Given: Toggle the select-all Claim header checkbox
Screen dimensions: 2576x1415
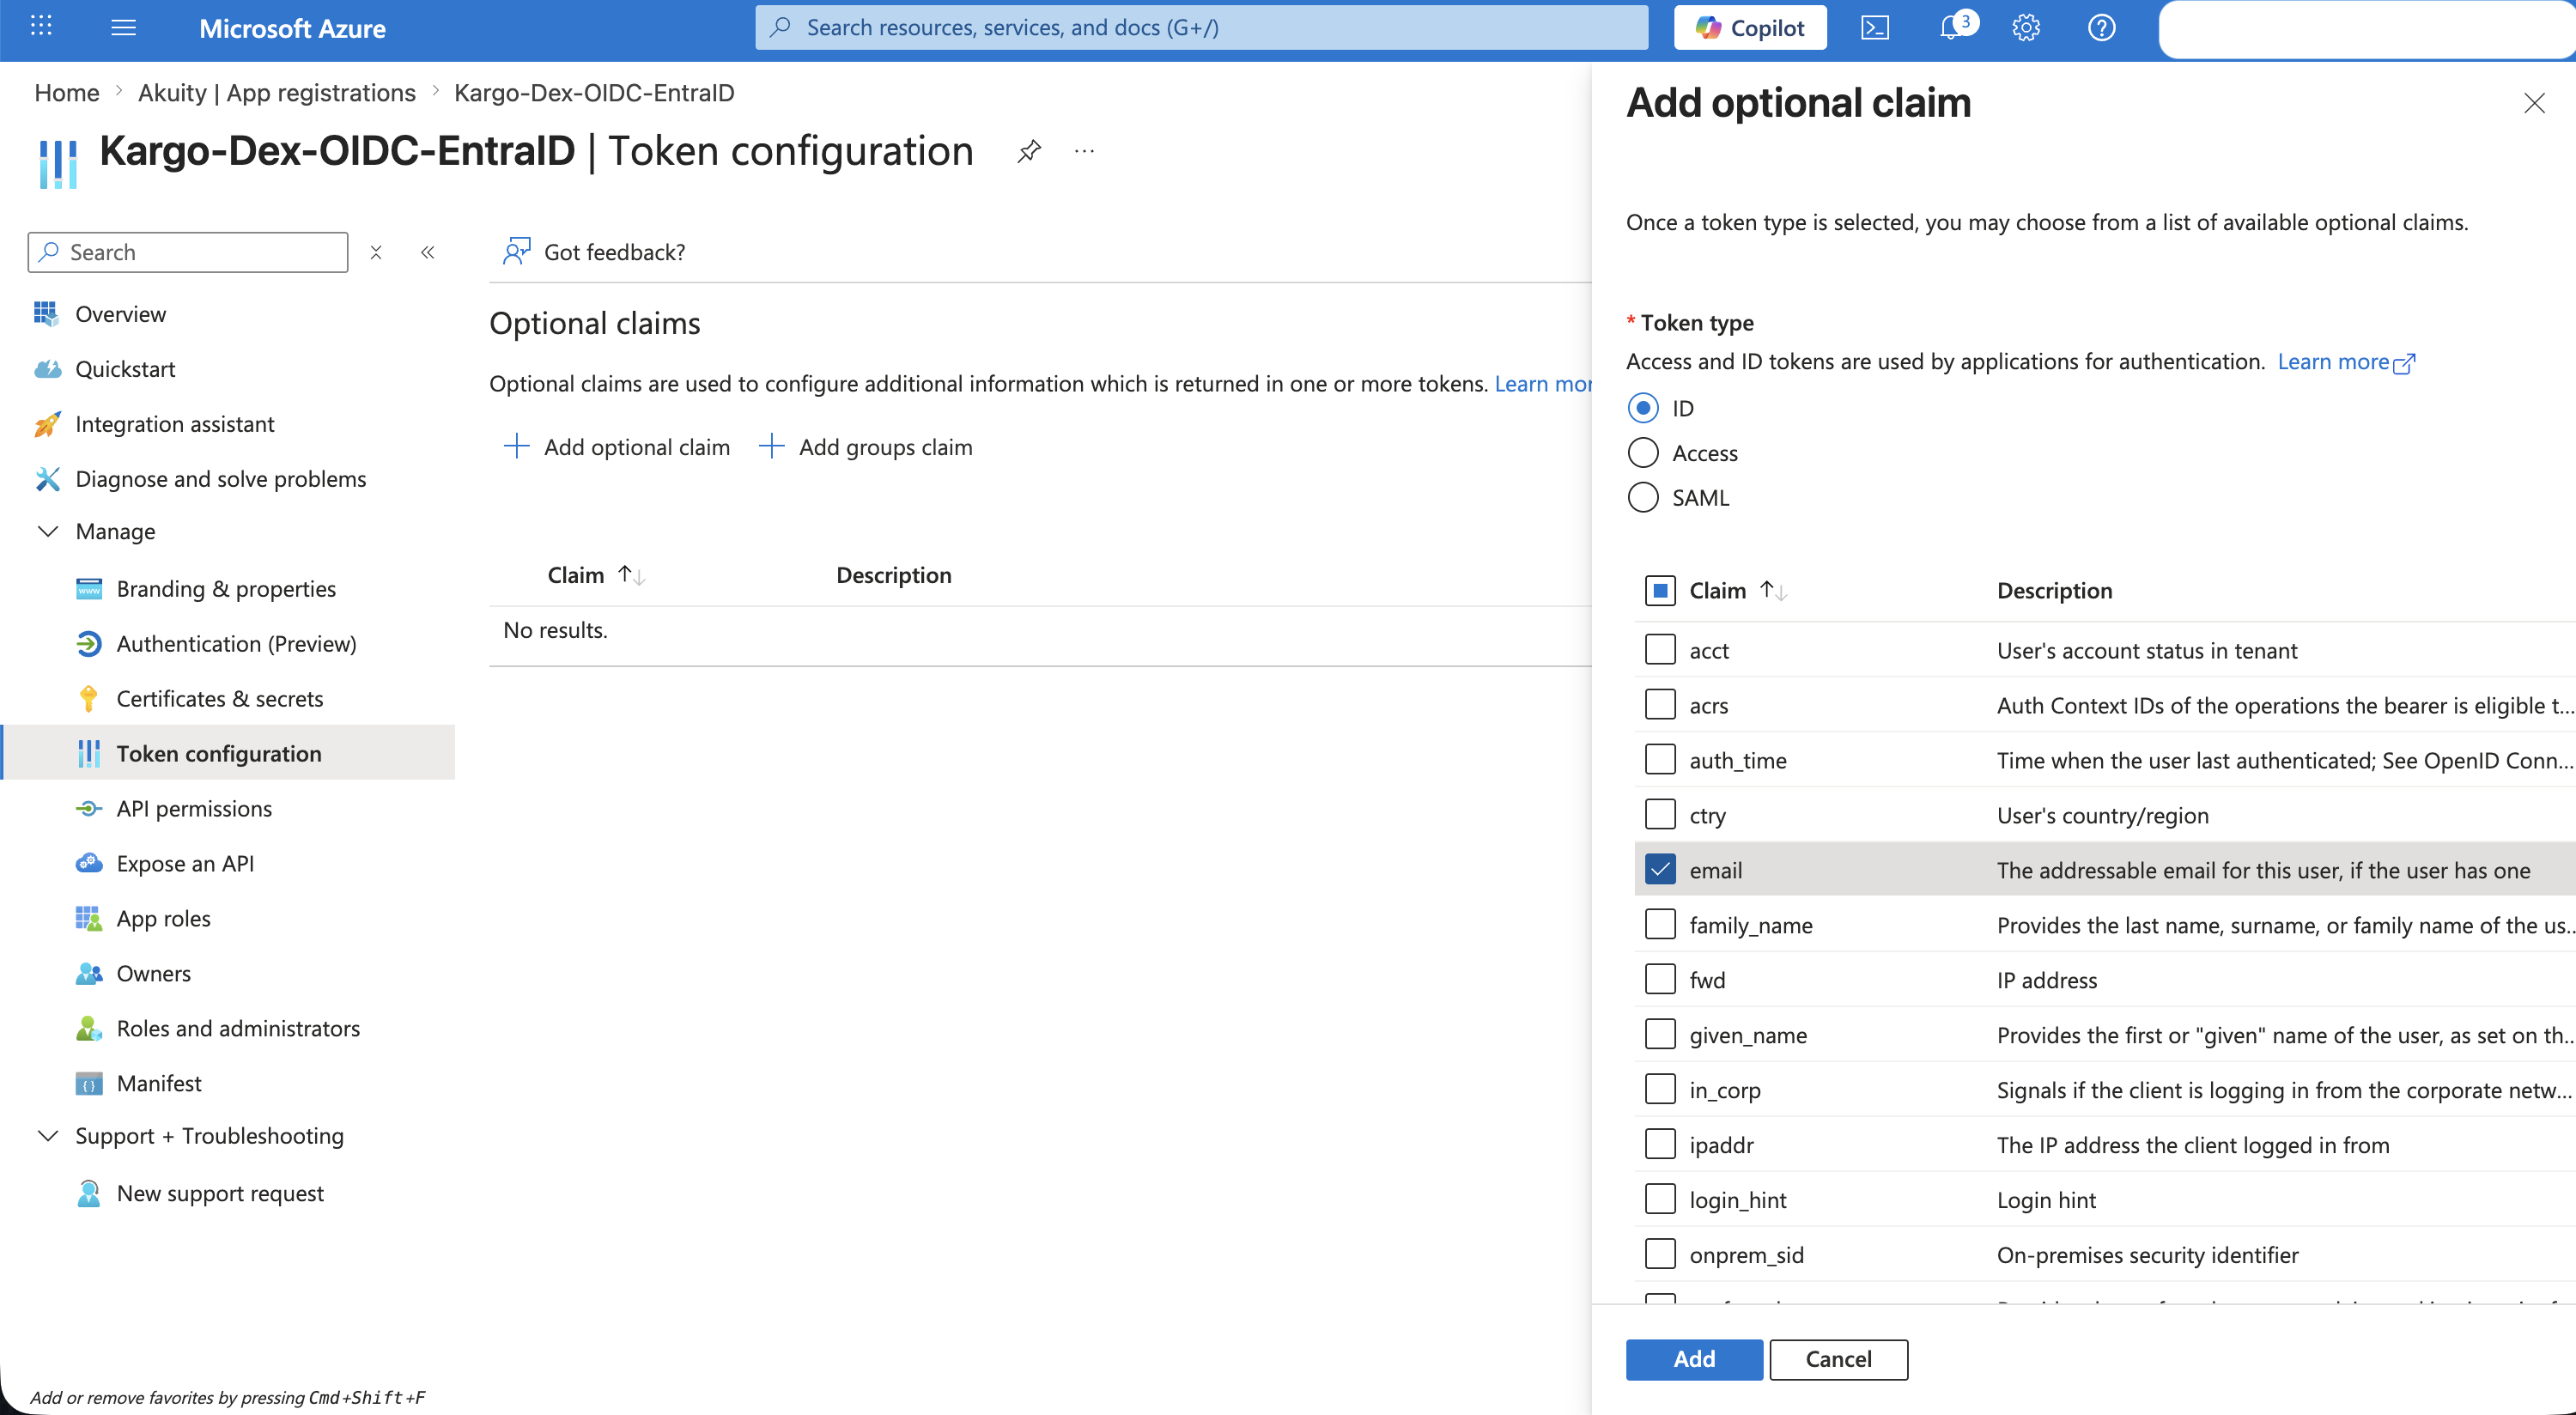Looking at the screenshot, I should (x=1660, y=591).
